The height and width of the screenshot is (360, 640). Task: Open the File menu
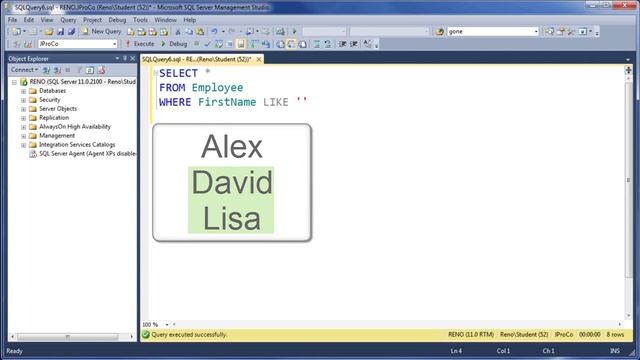(x=12, y=20)
